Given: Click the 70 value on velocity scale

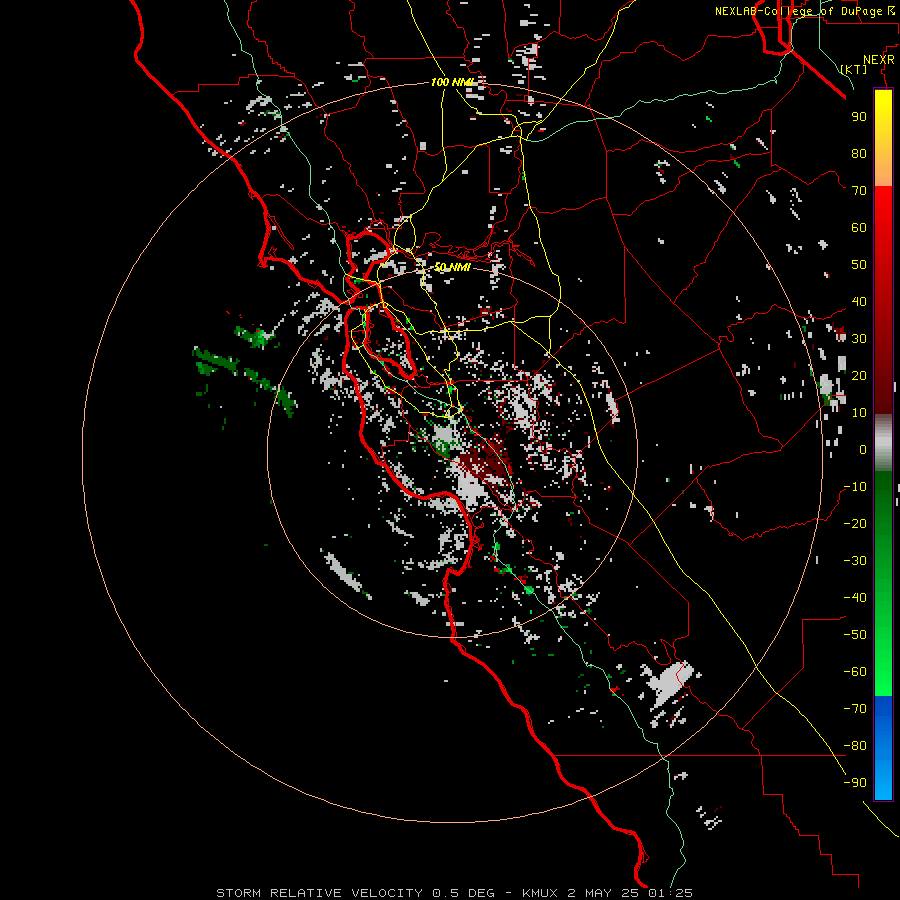Looking at the screenshot, I should pyautogui.click(x=859, y=191).
